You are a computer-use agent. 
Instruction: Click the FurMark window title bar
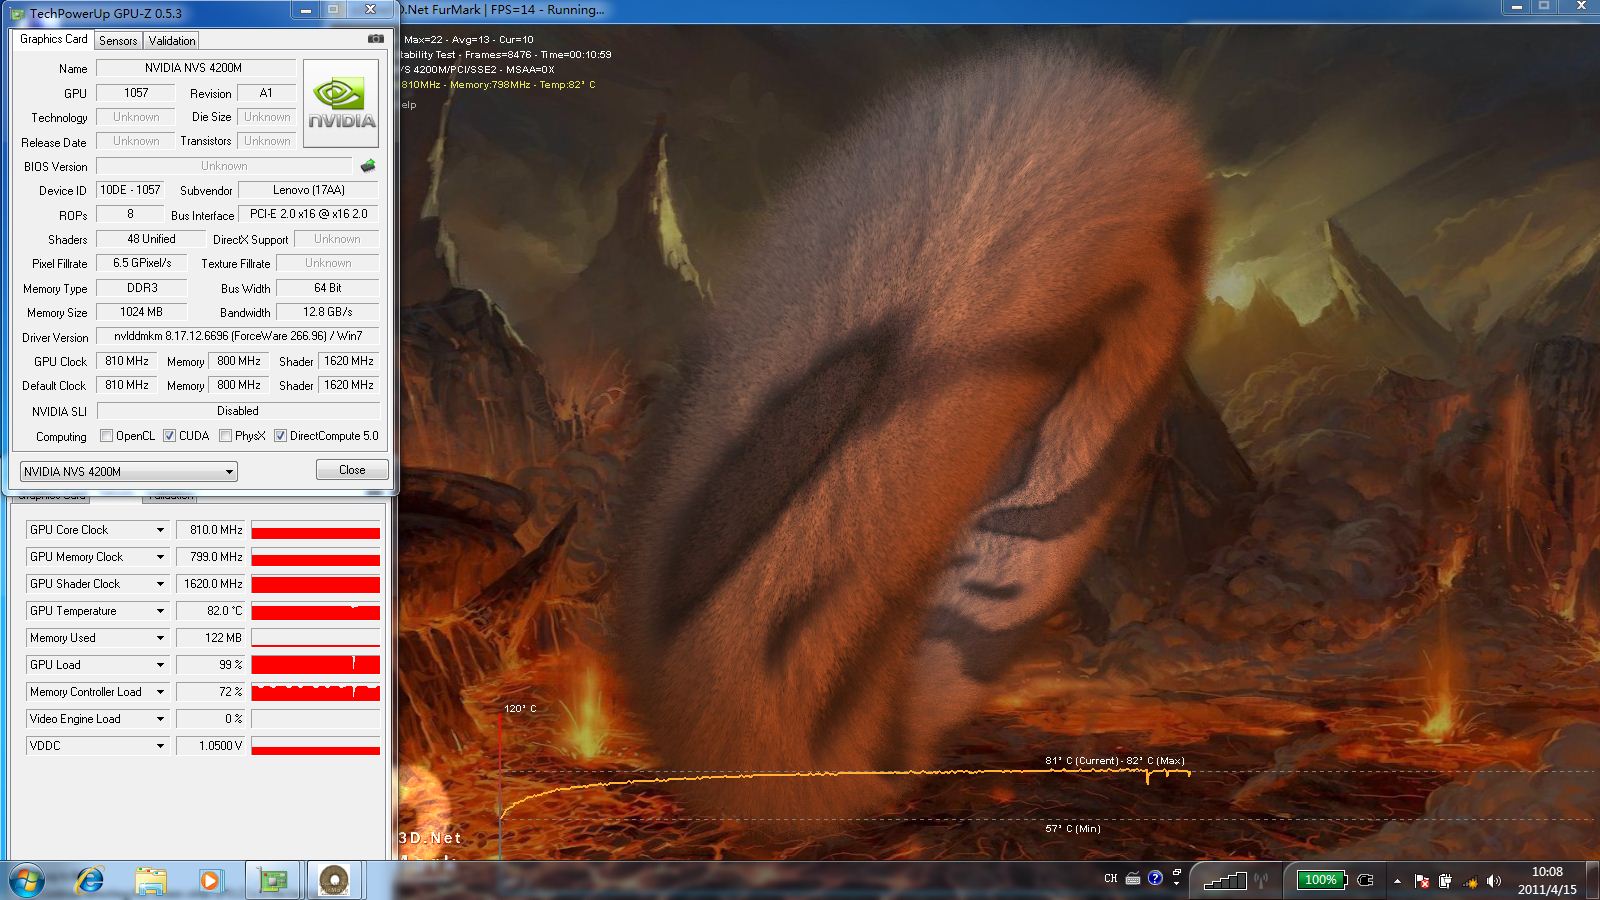point(950,10)
